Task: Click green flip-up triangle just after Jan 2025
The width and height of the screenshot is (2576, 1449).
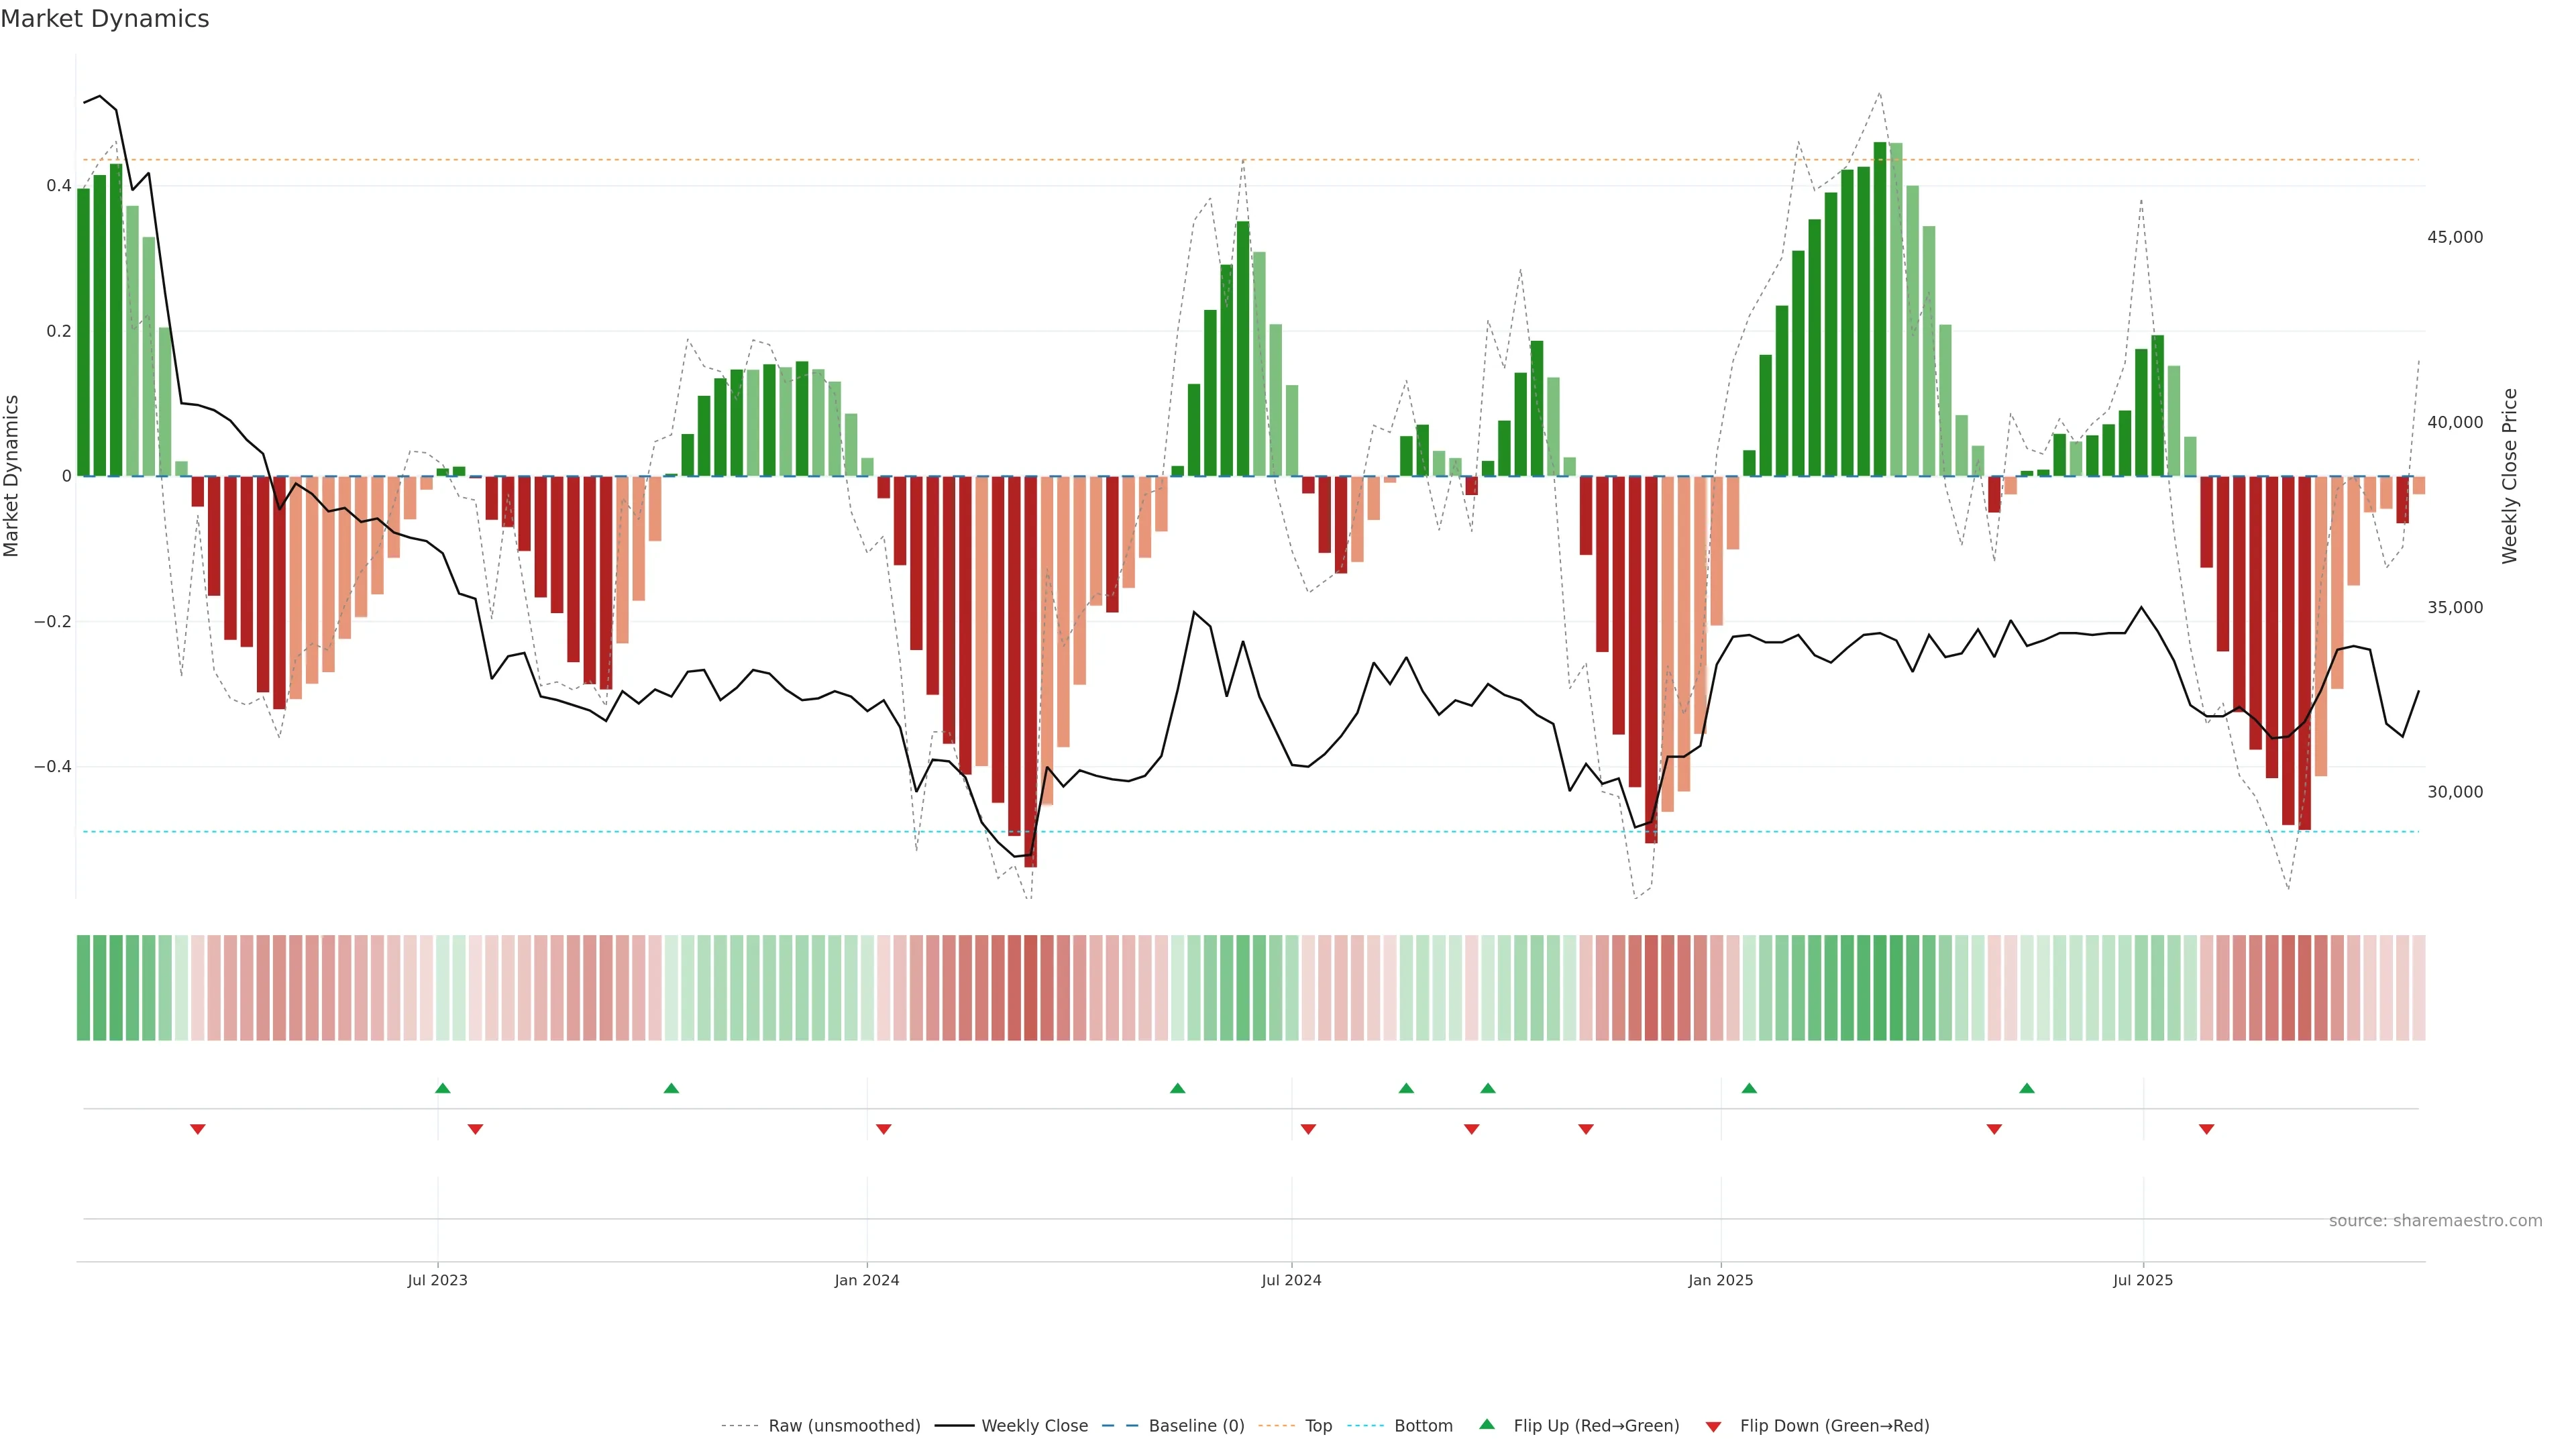Action: (x=1749, y=1088)
